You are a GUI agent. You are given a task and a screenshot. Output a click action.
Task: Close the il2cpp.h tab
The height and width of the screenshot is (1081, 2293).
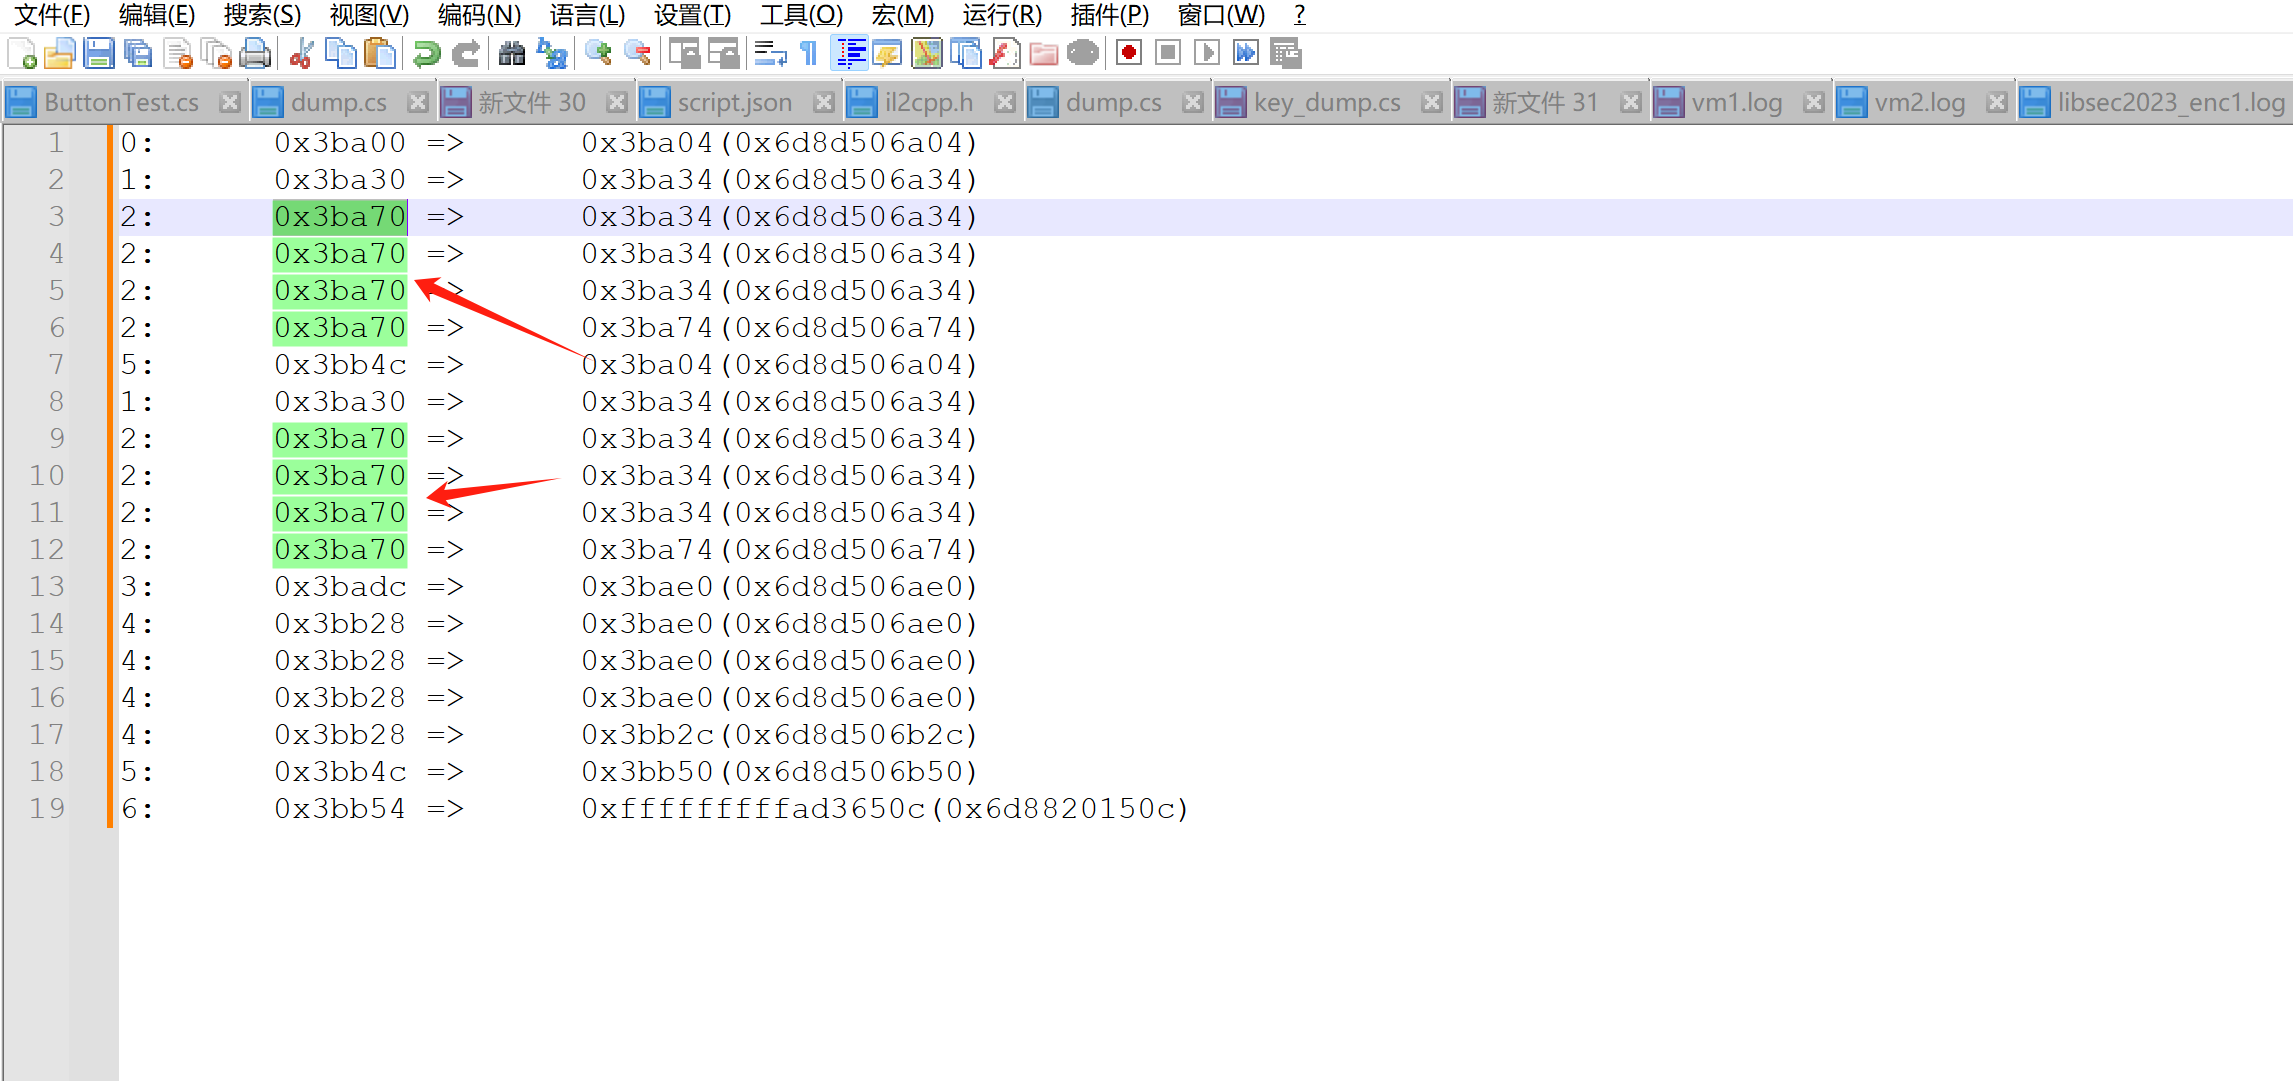click(x=1005, y=102)
